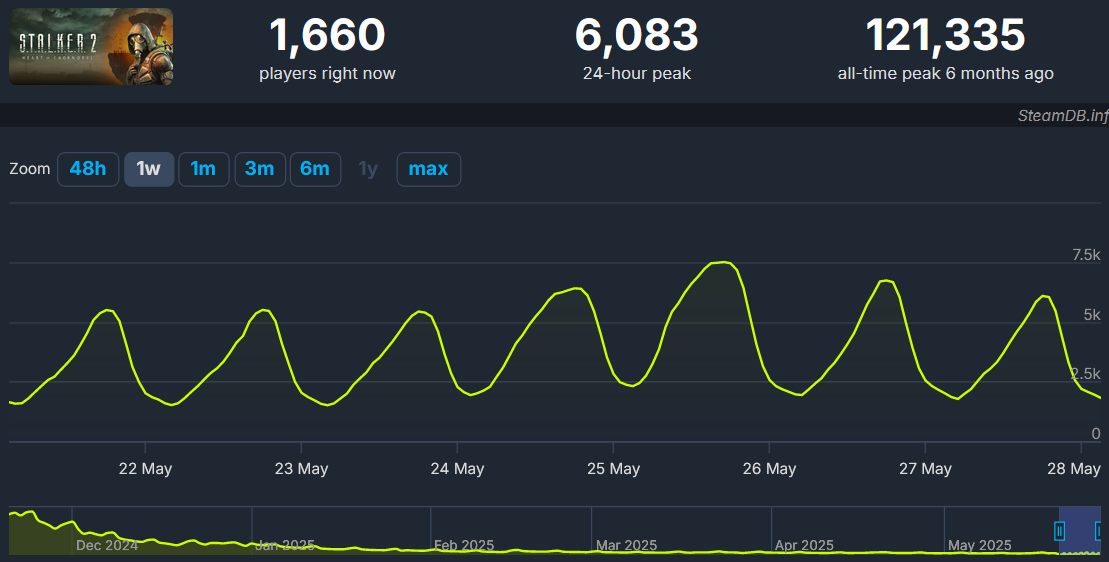Screen dimensions: 1109x562
Task: Grab the left navigator range handle
Action: [1059, 531]
